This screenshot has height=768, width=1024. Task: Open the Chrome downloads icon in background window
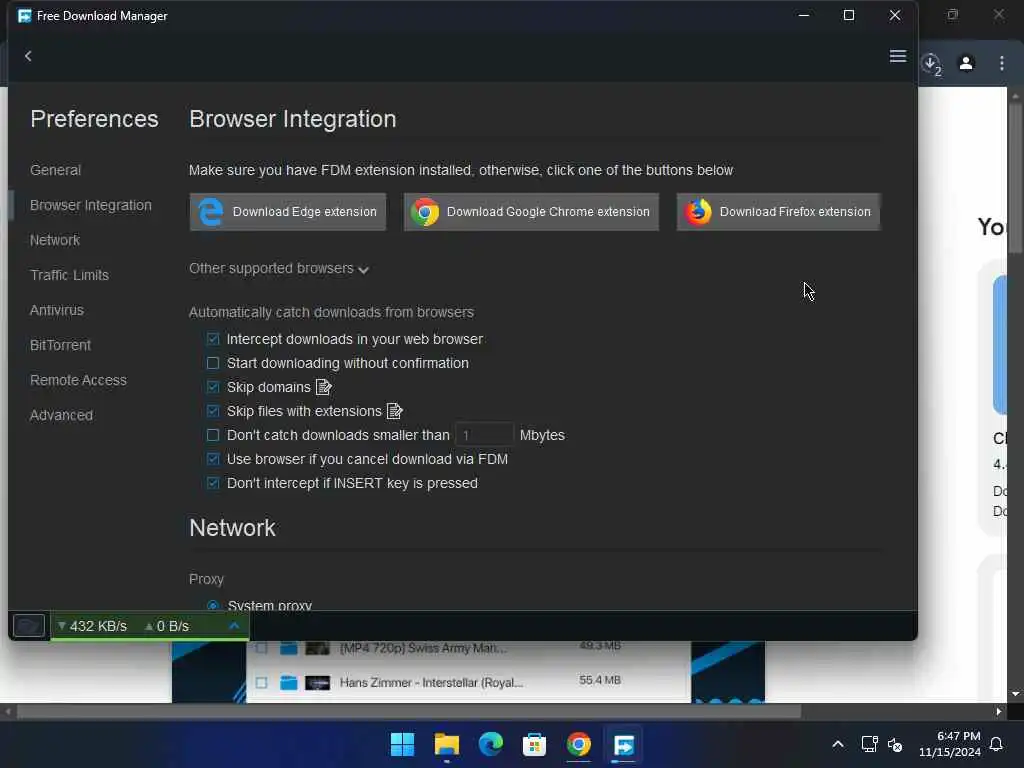tap(931, 64)
